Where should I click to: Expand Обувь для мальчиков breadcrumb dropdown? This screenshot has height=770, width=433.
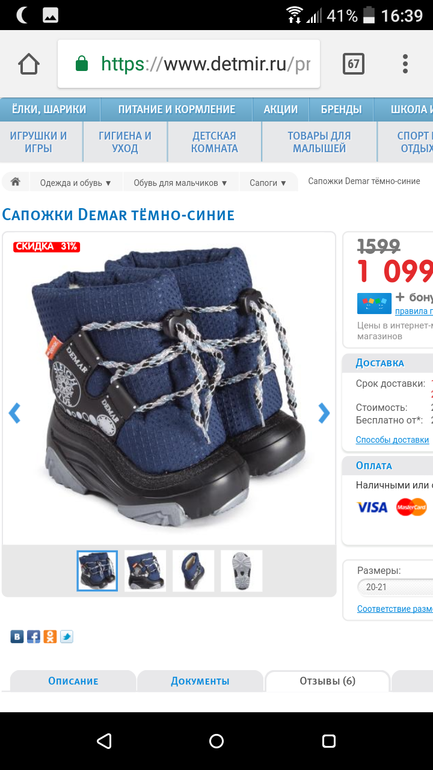point(181,182)
